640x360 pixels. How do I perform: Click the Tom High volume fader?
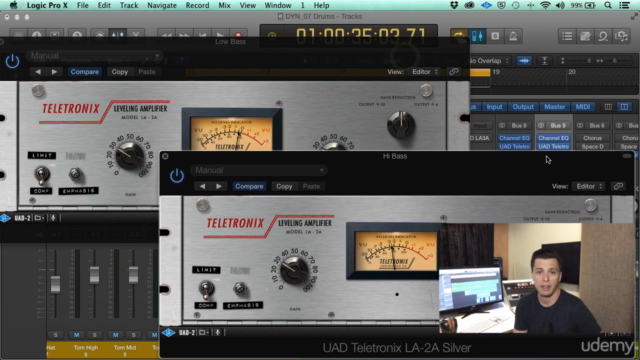coord(94,275)
